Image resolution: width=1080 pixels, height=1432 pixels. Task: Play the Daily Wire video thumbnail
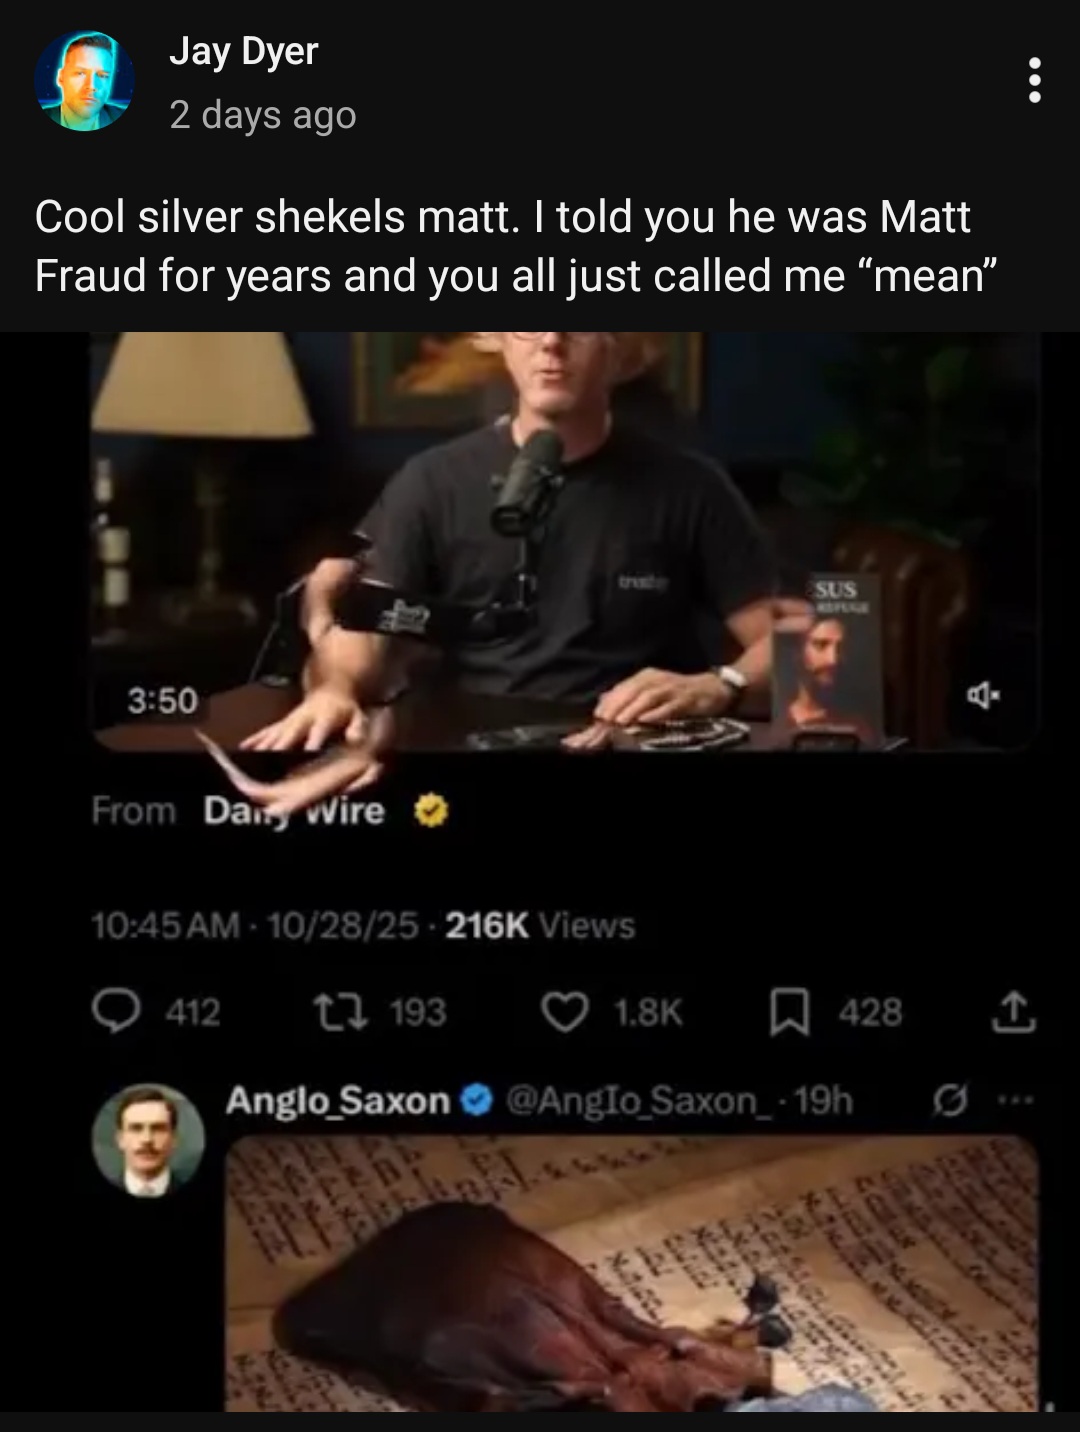pyautogui.click(x=565, y=541)
